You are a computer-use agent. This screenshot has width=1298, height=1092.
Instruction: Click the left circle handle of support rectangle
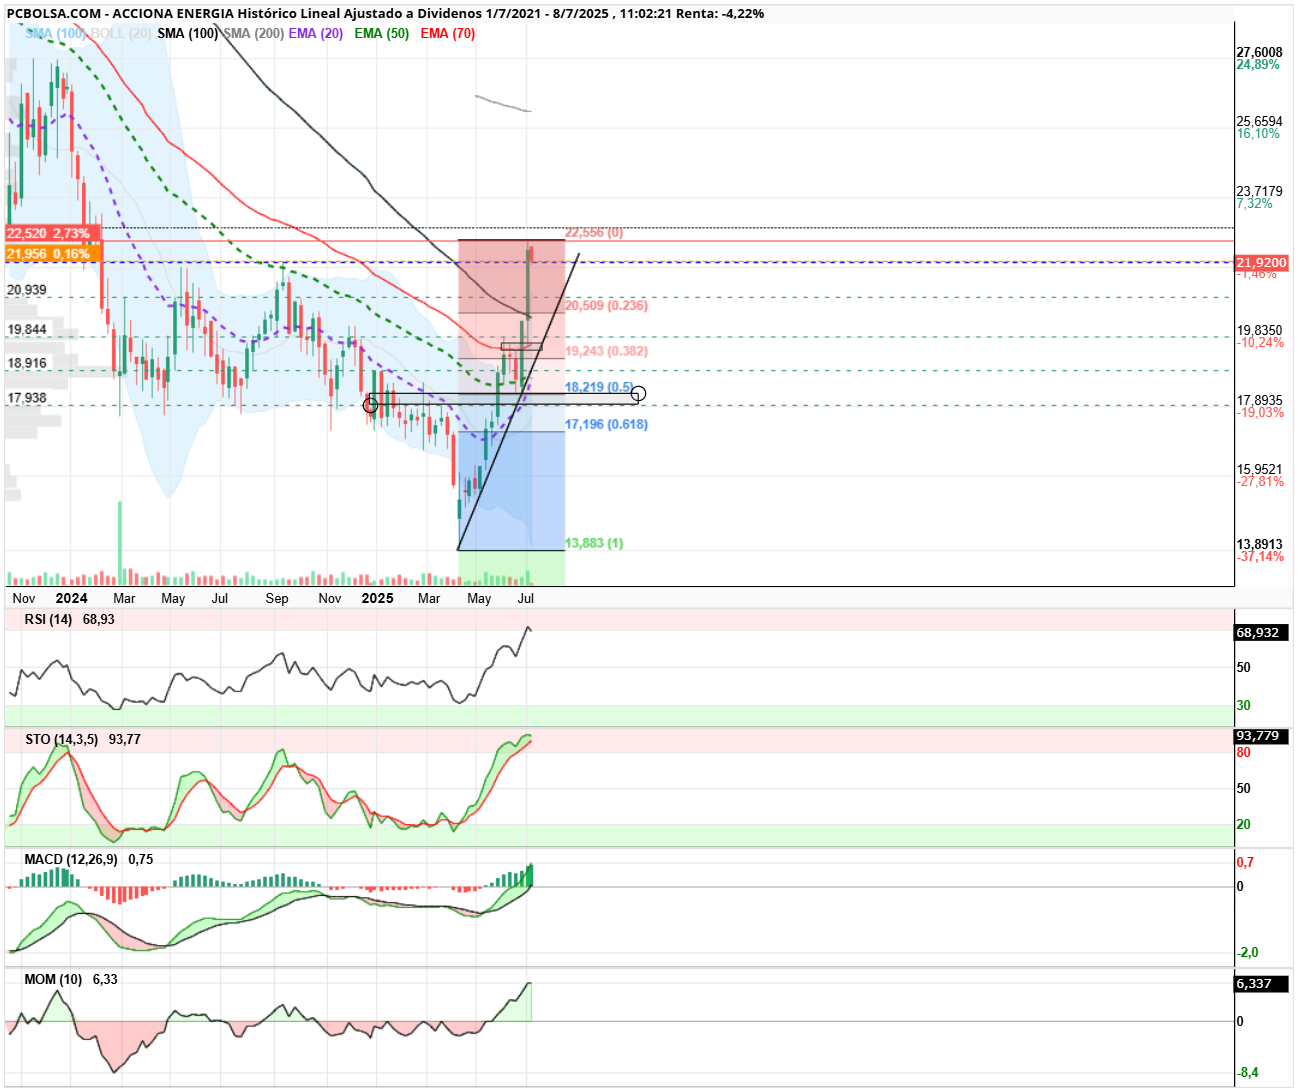point(370,404)
